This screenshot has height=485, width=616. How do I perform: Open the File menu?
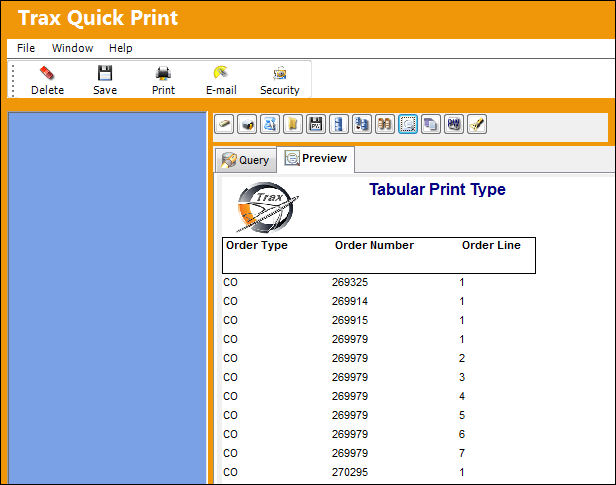pos(26,48)
